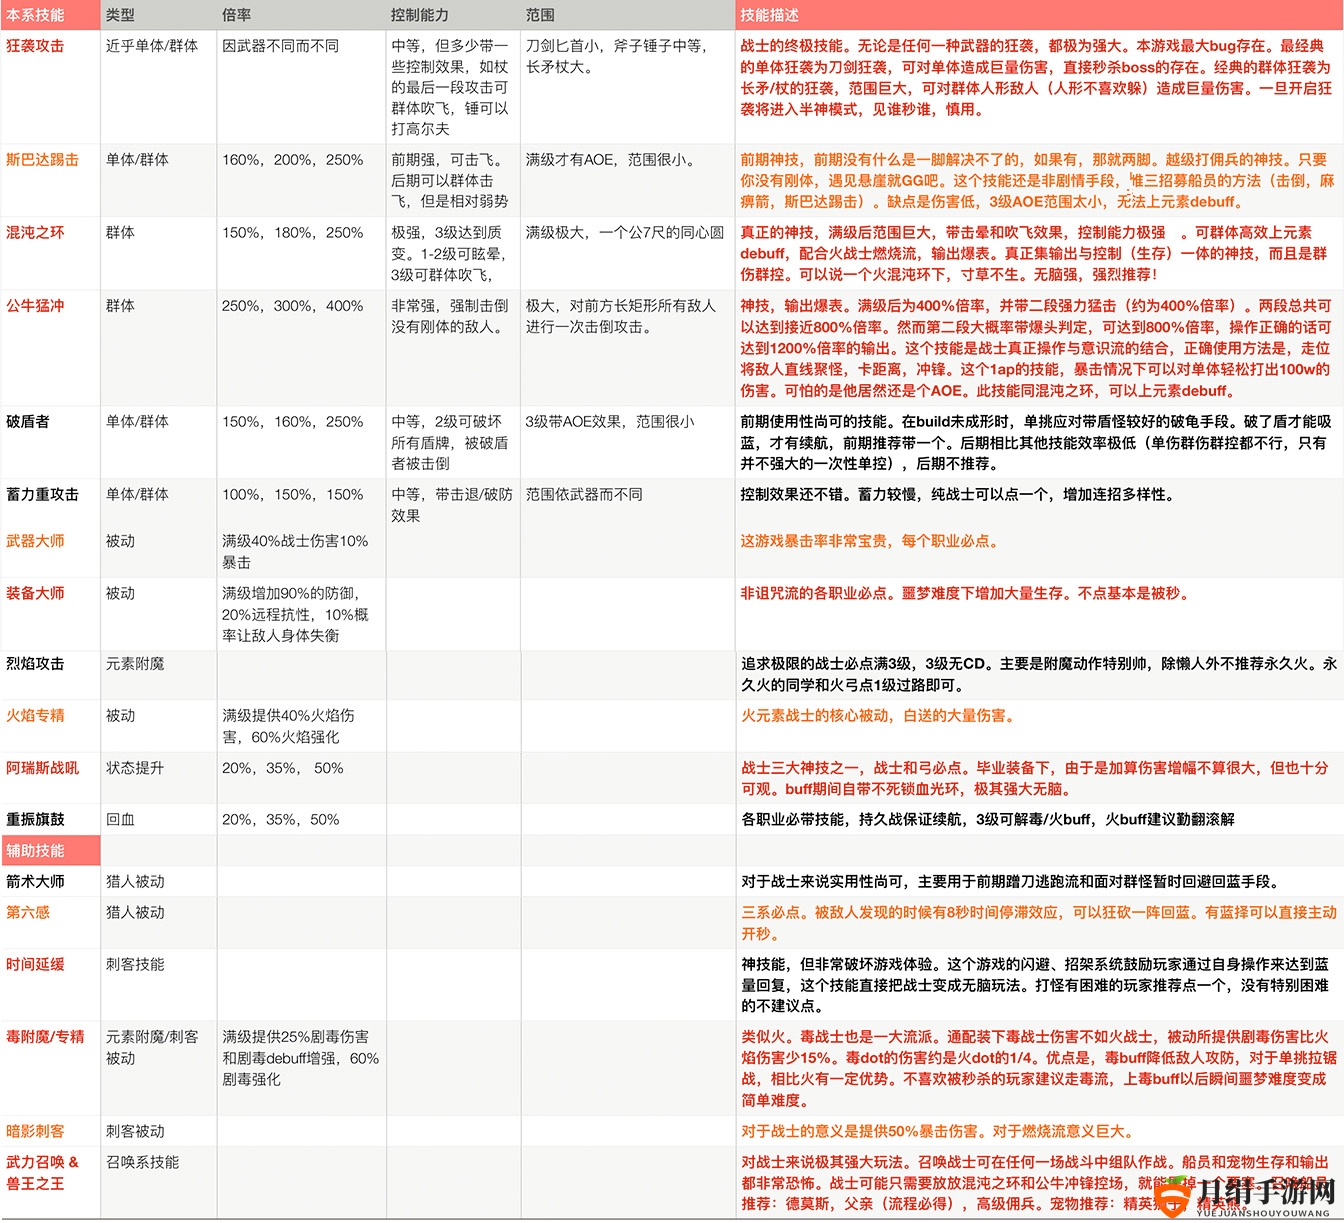The image size is (1344, 1223).
Task: Select the 重振旗鼓 skill name cell
Action: (50, 819)
